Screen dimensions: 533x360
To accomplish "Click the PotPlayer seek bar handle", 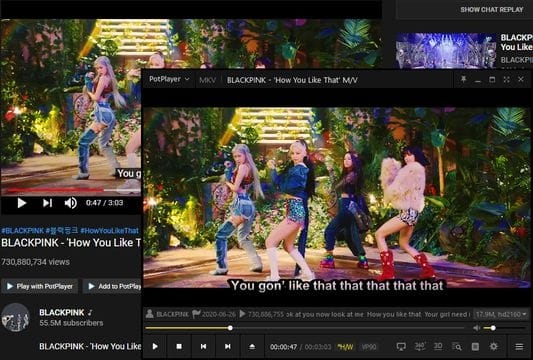I will [230, 328].
